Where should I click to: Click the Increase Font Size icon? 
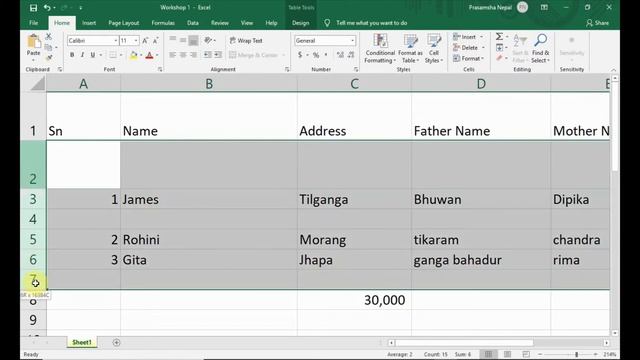coord(145,40)
